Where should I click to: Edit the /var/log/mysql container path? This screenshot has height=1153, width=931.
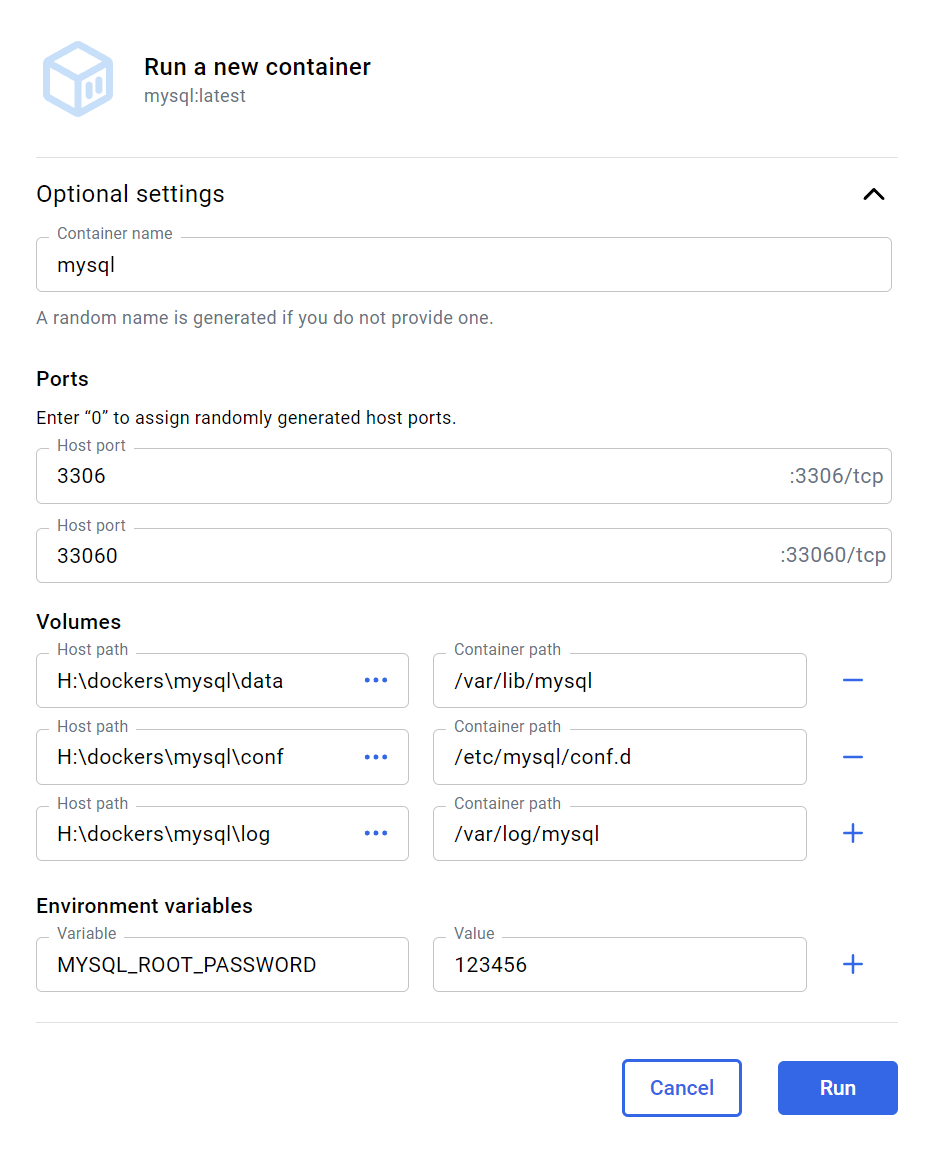click(619, 833)
